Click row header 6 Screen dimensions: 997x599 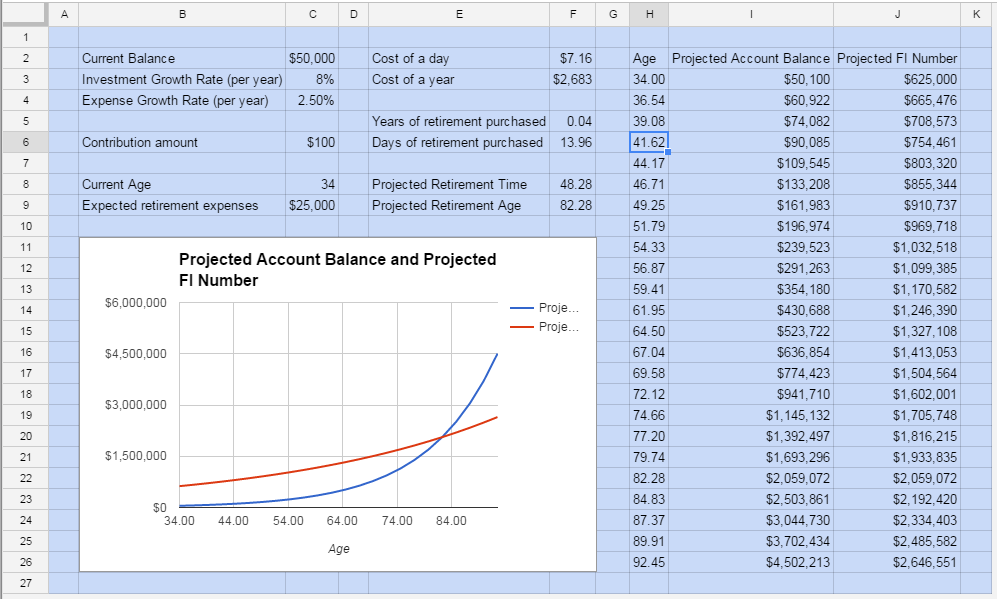tap(25, 142)
